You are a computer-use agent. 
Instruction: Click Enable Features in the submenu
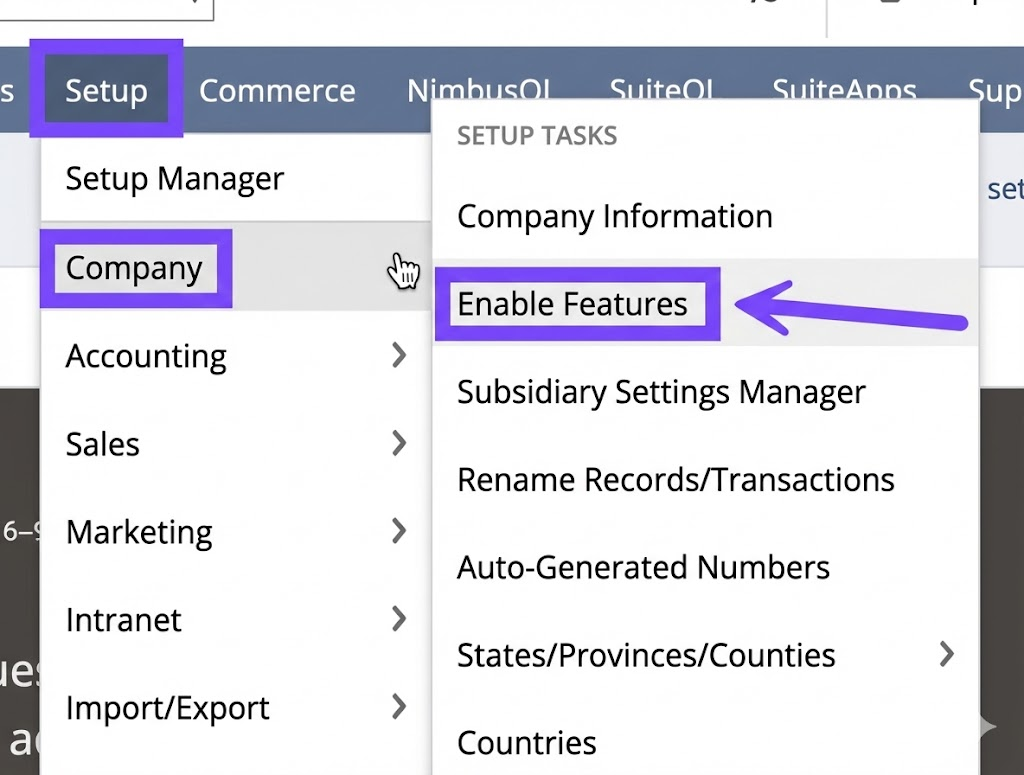(x=573, y=304)
